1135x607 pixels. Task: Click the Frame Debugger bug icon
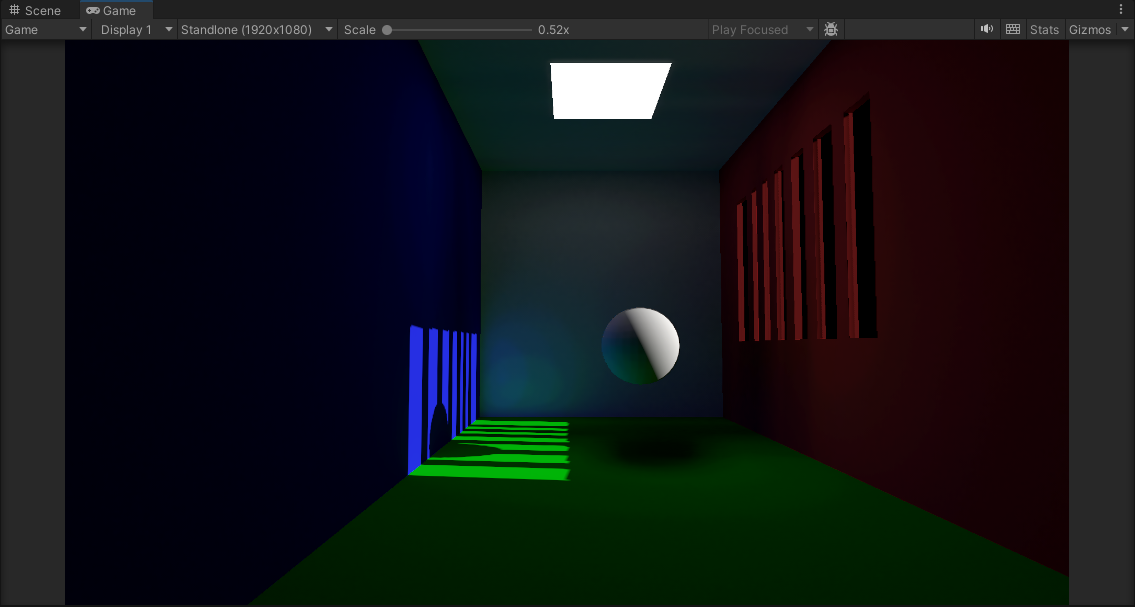point(831,30)
